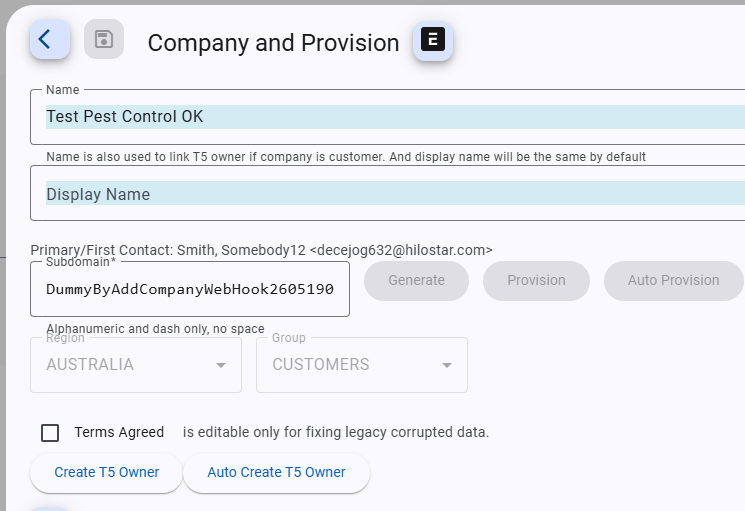Click the Auto Provision button
745x511 pixels.
(x=674, y=281)
